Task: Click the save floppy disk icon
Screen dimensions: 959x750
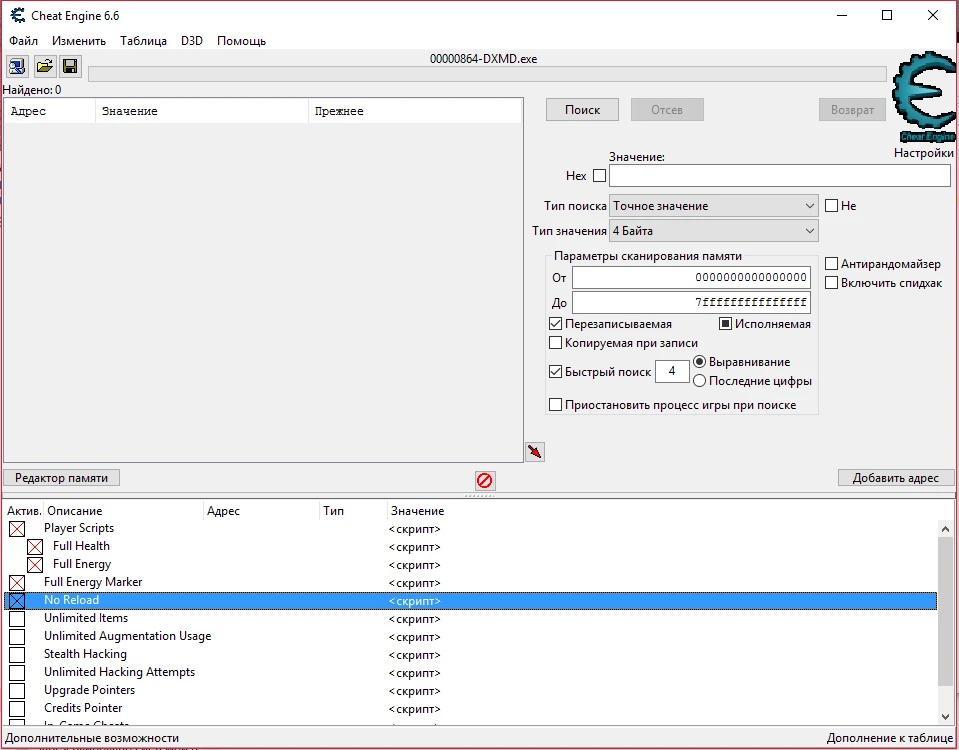Action: 70,67
